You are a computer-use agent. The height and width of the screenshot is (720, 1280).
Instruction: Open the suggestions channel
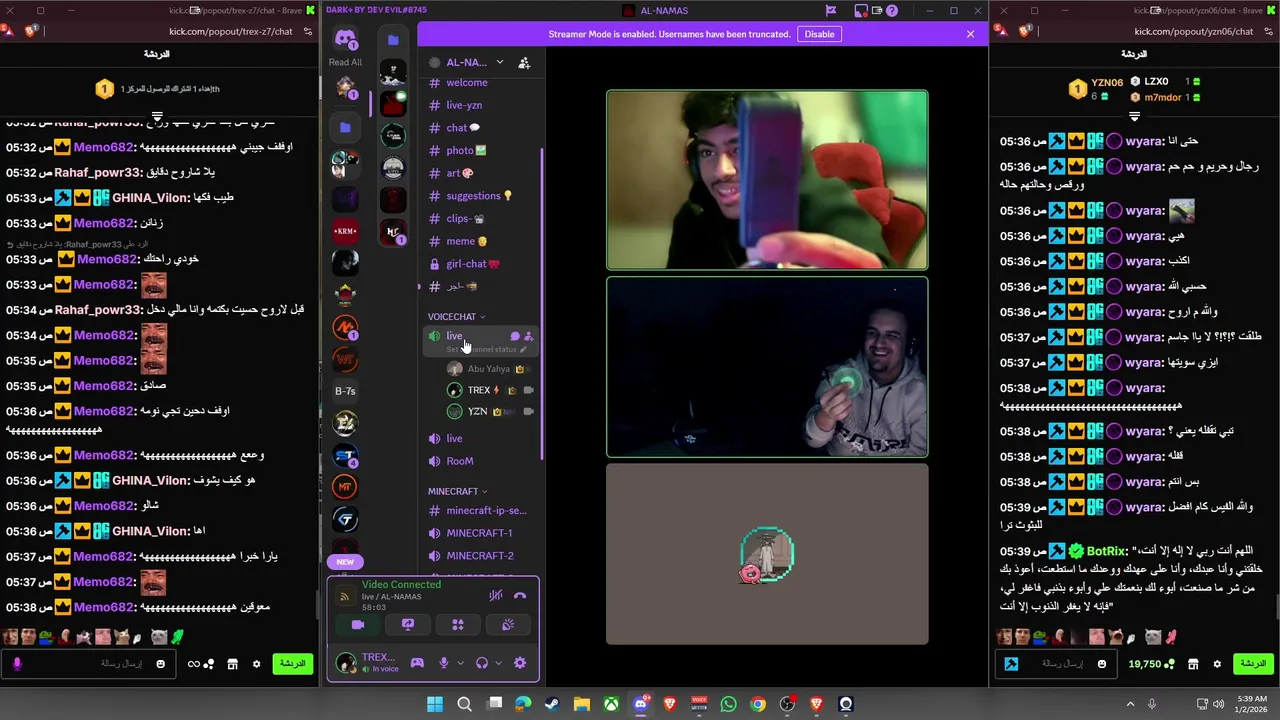(x=480, y=196)
